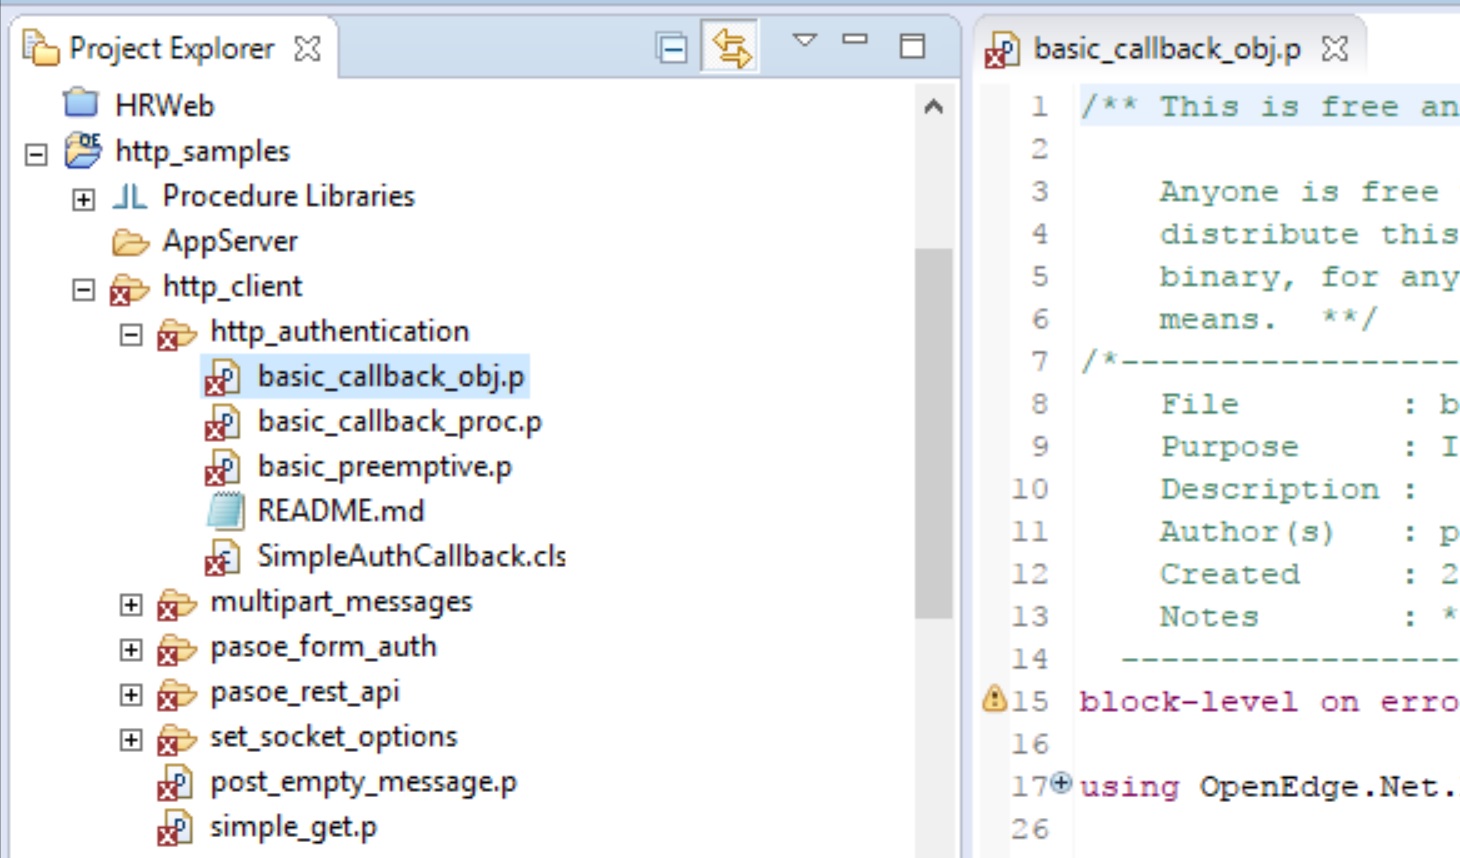Screen dimensions: 1460x858
Task: Maximize the Project Explorer view
Action: click(912, 46)
